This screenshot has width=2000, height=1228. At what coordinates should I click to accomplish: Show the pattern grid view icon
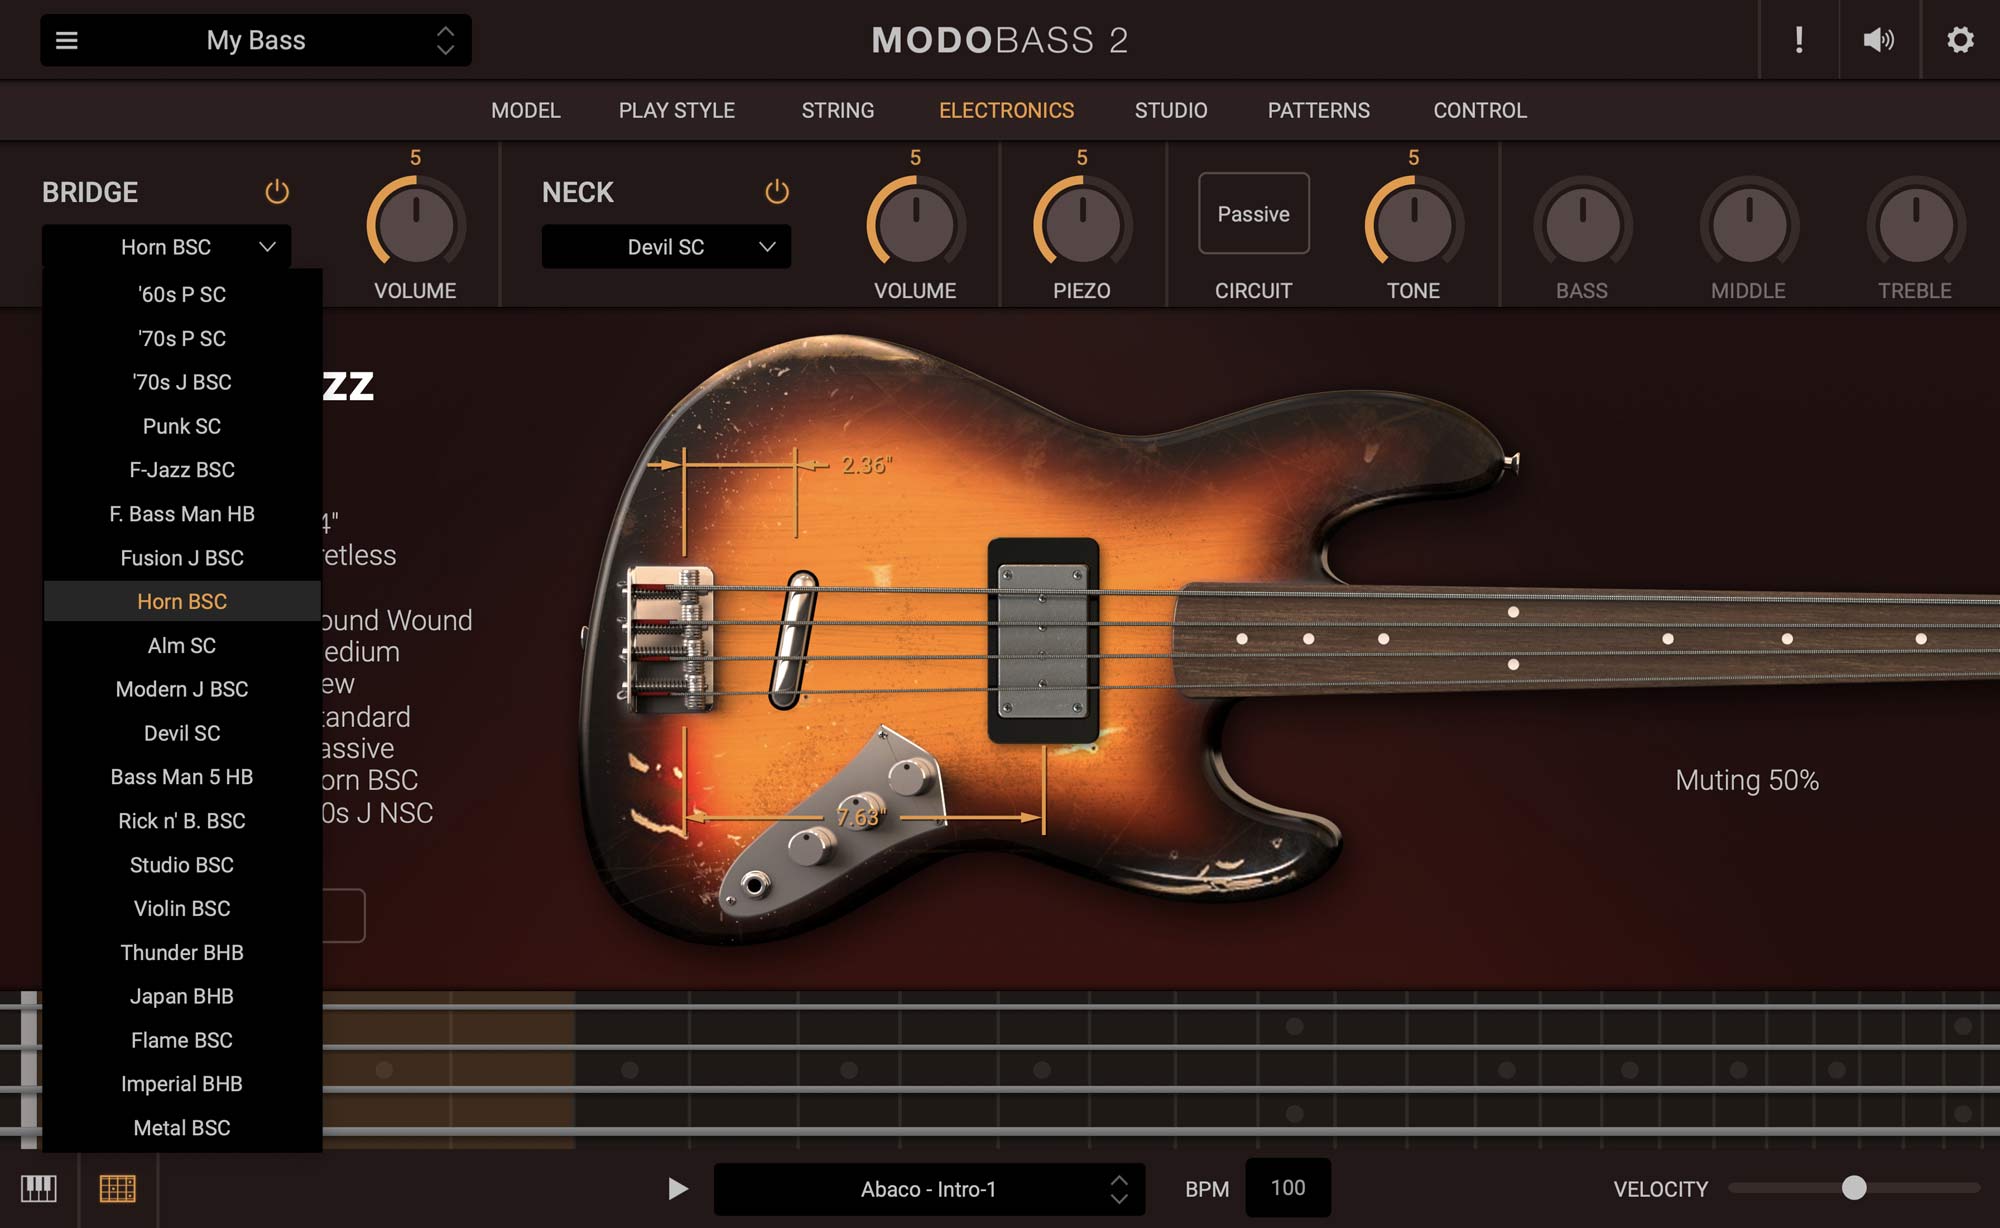coord(118,1188)
